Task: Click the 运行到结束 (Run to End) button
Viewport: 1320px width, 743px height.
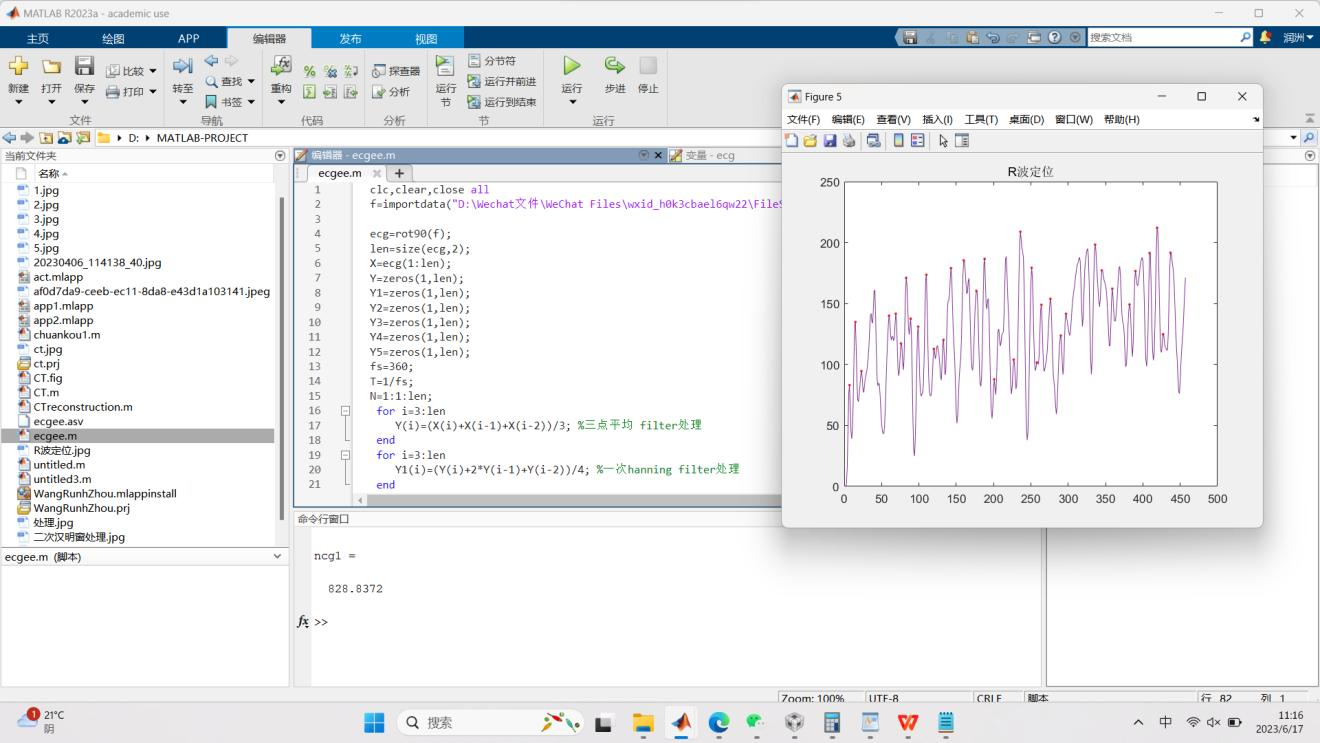Action: coord(502,101)
